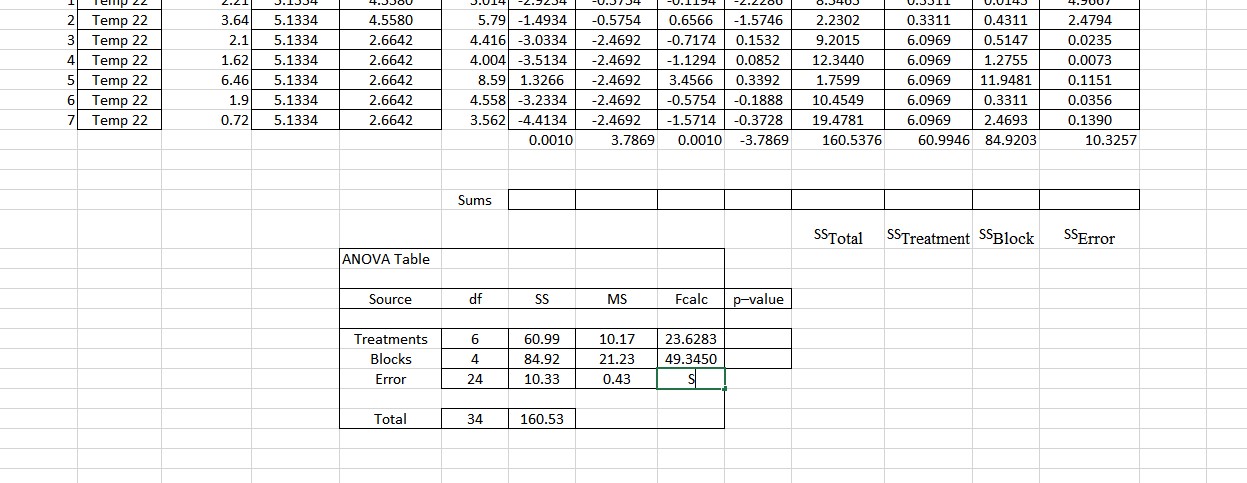This screenshot has height=483, width=1247.
Task: Click the empty p-value cell for Treatments
Action: pos(758,339)
